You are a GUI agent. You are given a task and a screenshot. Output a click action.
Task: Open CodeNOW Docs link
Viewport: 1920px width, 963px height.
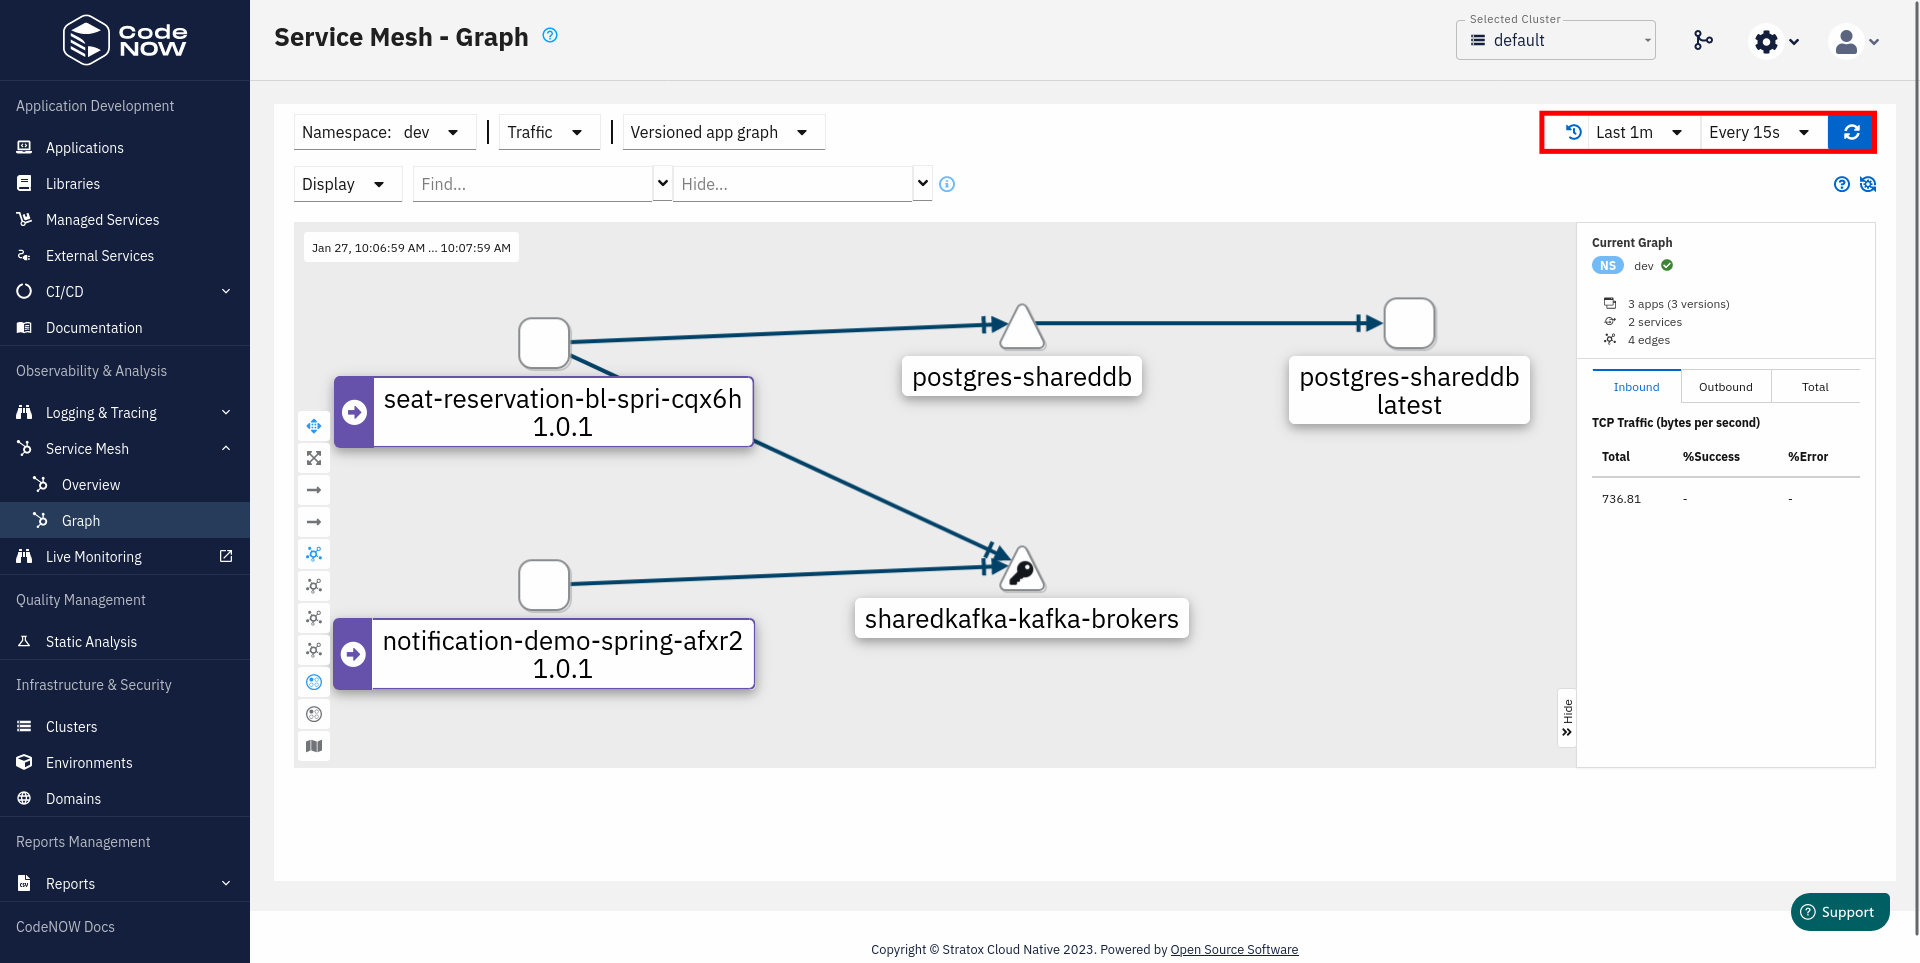coord(65,926)
